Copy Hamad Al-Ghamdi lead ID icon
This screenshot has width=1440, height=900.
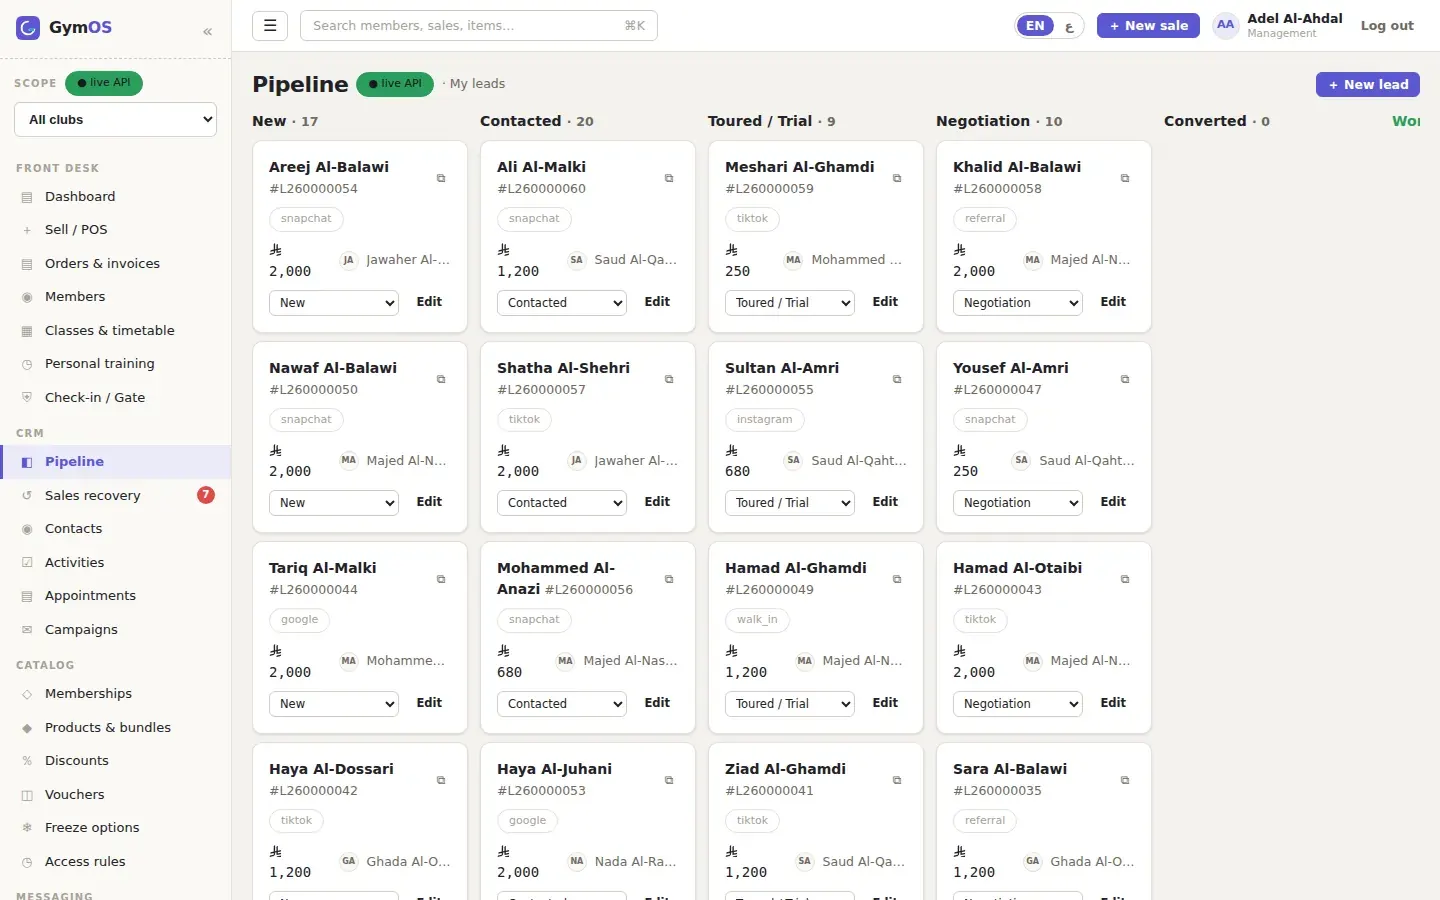897,579
